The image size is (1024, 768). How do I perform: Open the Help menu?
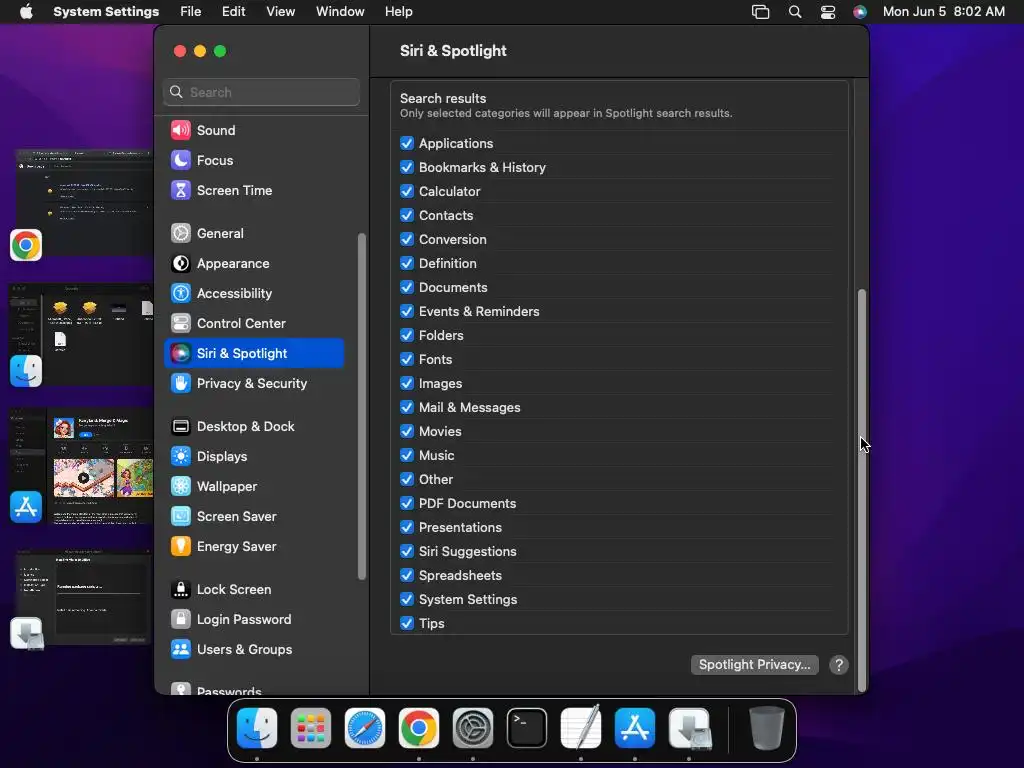tap(398, 12)
